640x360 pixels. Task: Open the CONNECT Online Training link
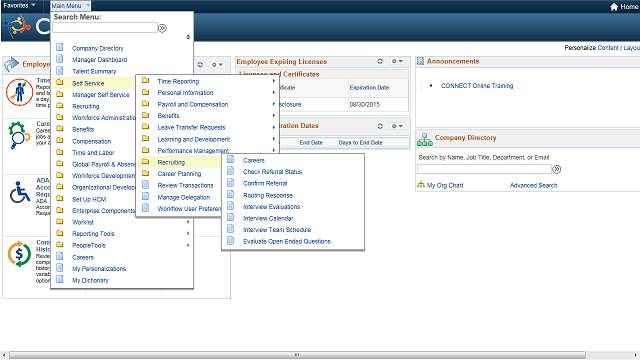(477, 86)
